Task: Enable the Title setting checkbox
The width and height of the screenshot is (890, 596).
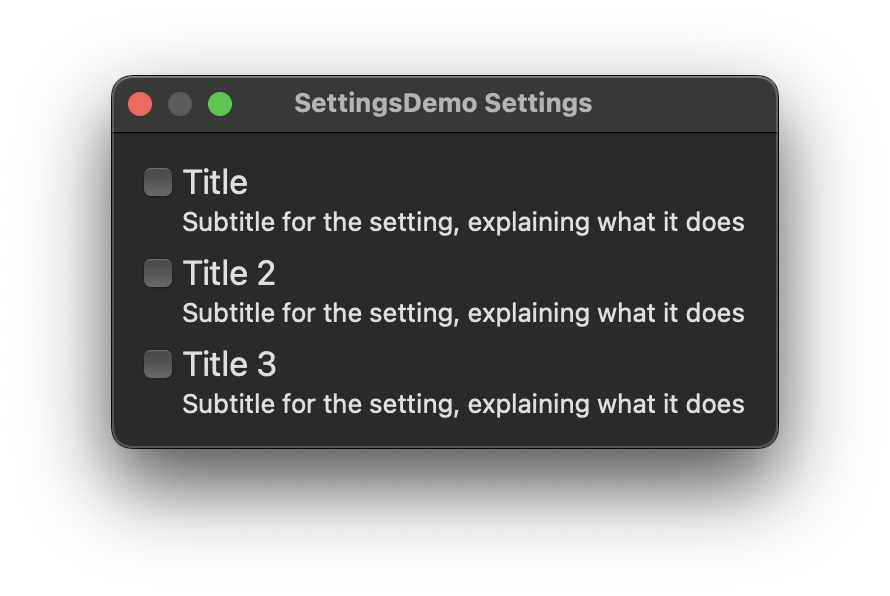Action: tap(157, 181)
